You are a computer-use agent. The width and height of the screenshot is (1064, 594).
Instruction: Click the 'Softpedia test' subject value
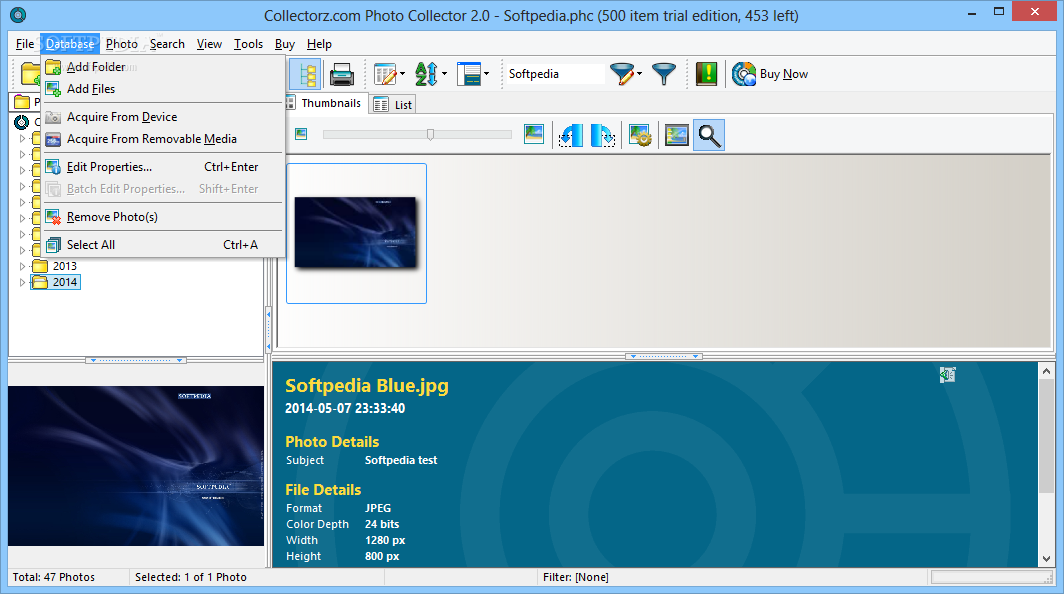click(401, 460)
